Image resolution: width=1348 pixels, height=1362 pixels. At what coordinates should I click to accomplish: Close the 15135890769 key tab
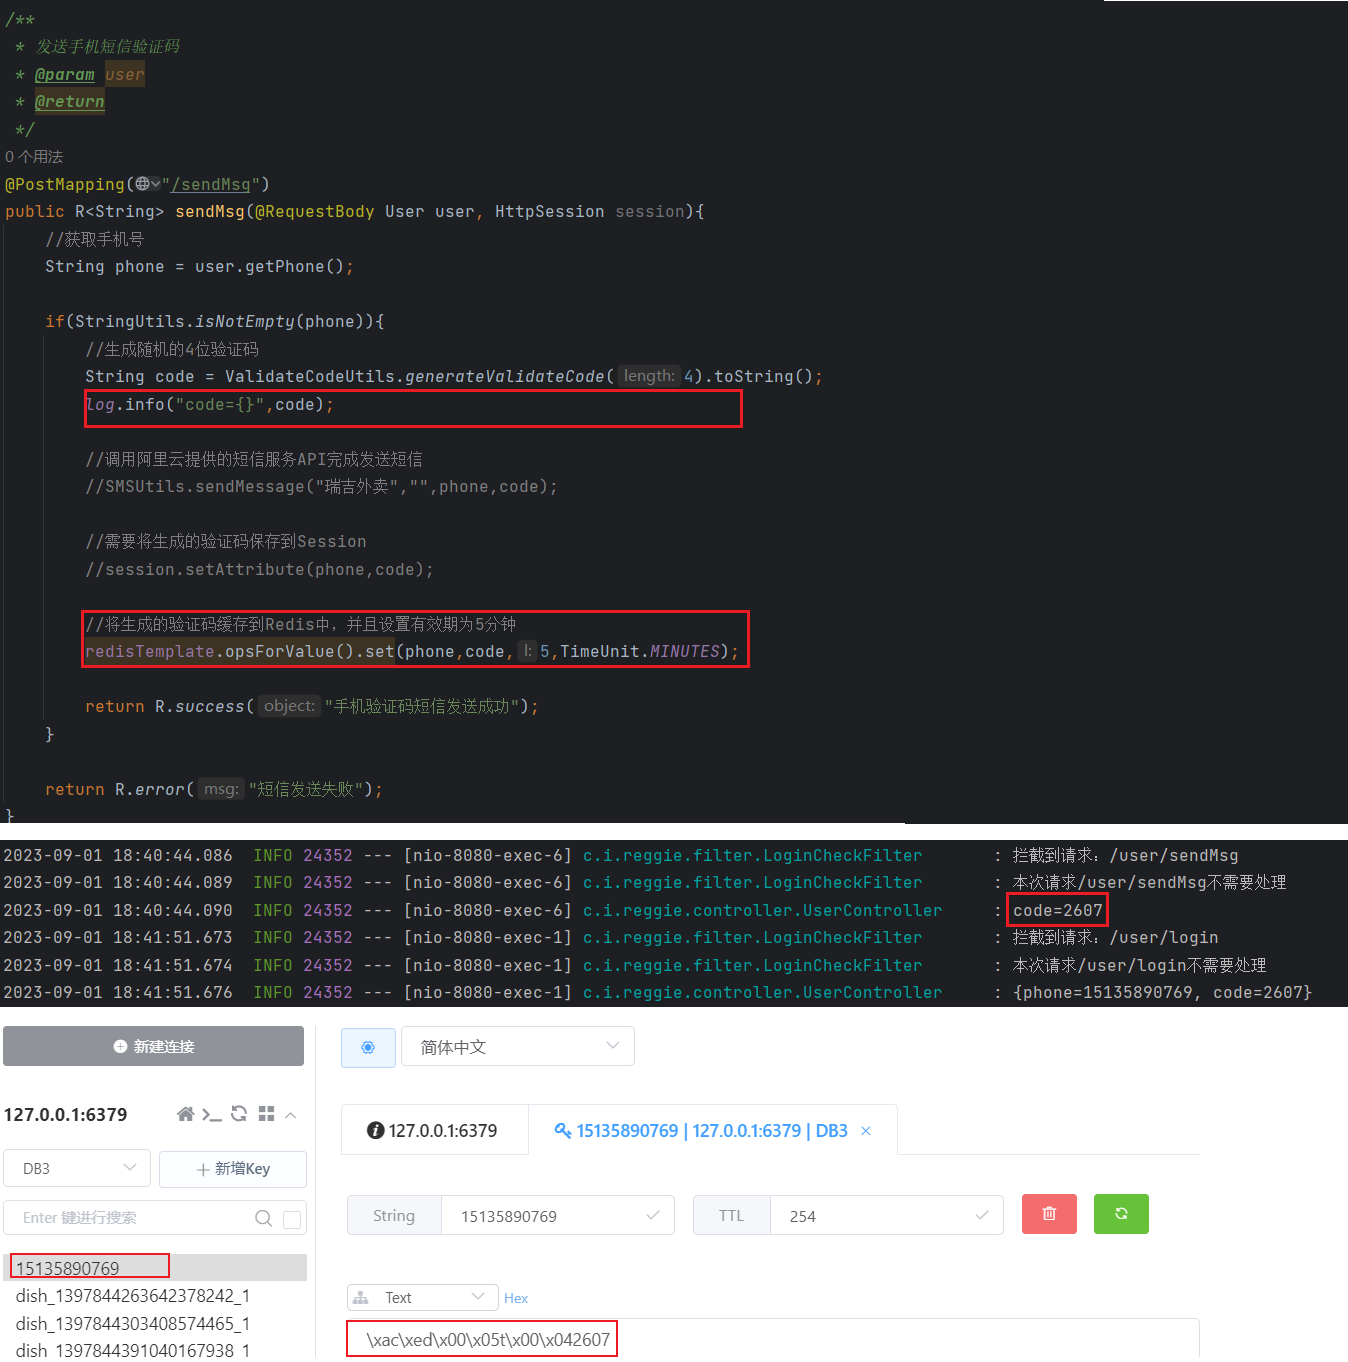click(866, 1131)
